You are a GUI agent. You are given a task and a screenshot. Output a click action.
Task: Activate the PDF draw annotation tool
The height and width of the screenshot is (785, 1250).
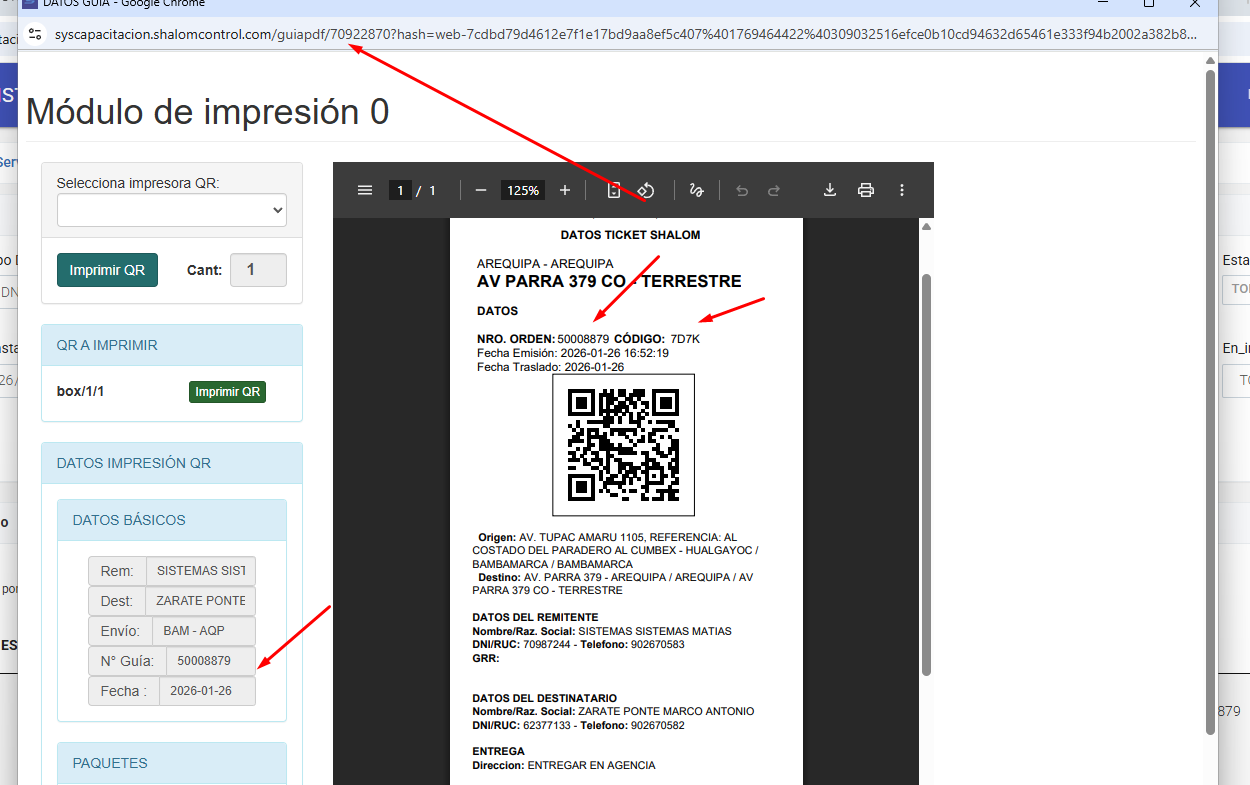pyautogui.click(x=697, y=190)
